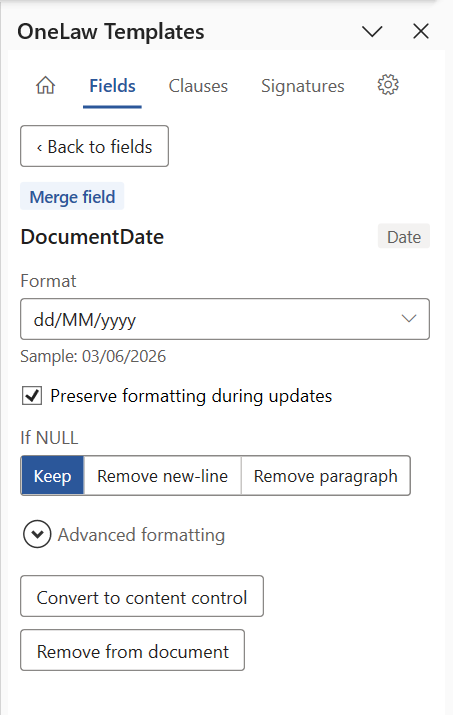Select Remove new-line option
This screenshot has width=453, height=715.
point(162,476)
